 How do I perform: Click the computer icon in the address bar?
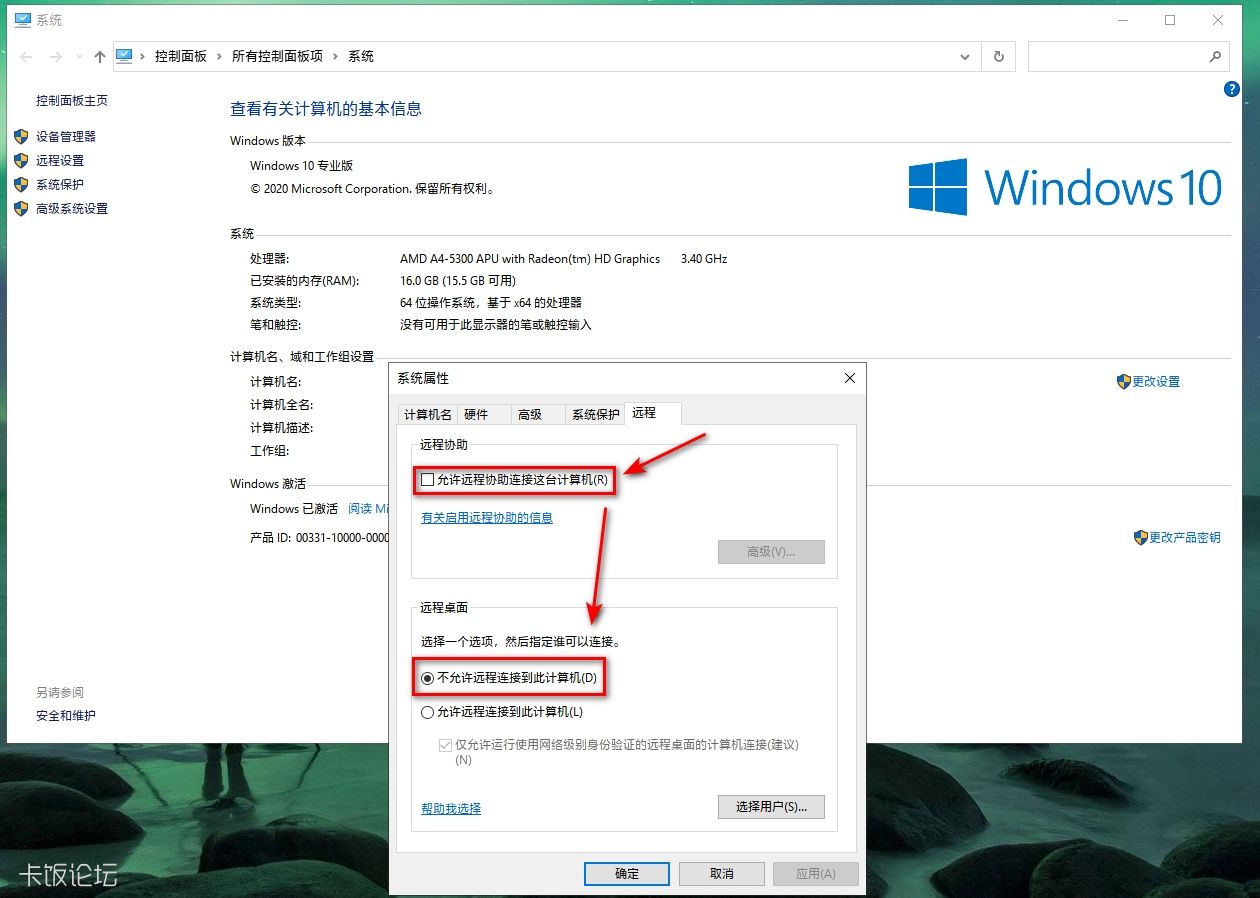125,56
